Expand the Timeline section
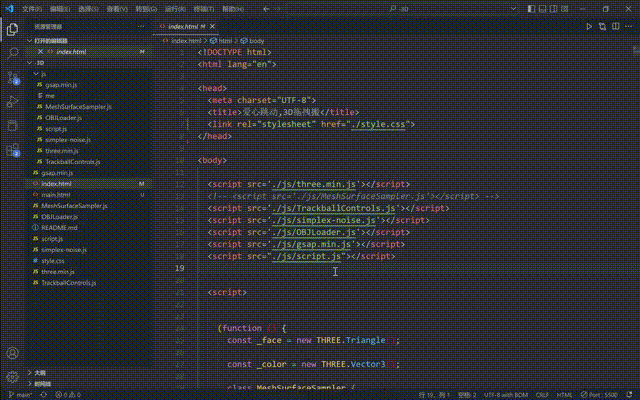Viewport: 640px width, 400px height. coord(29,384)
